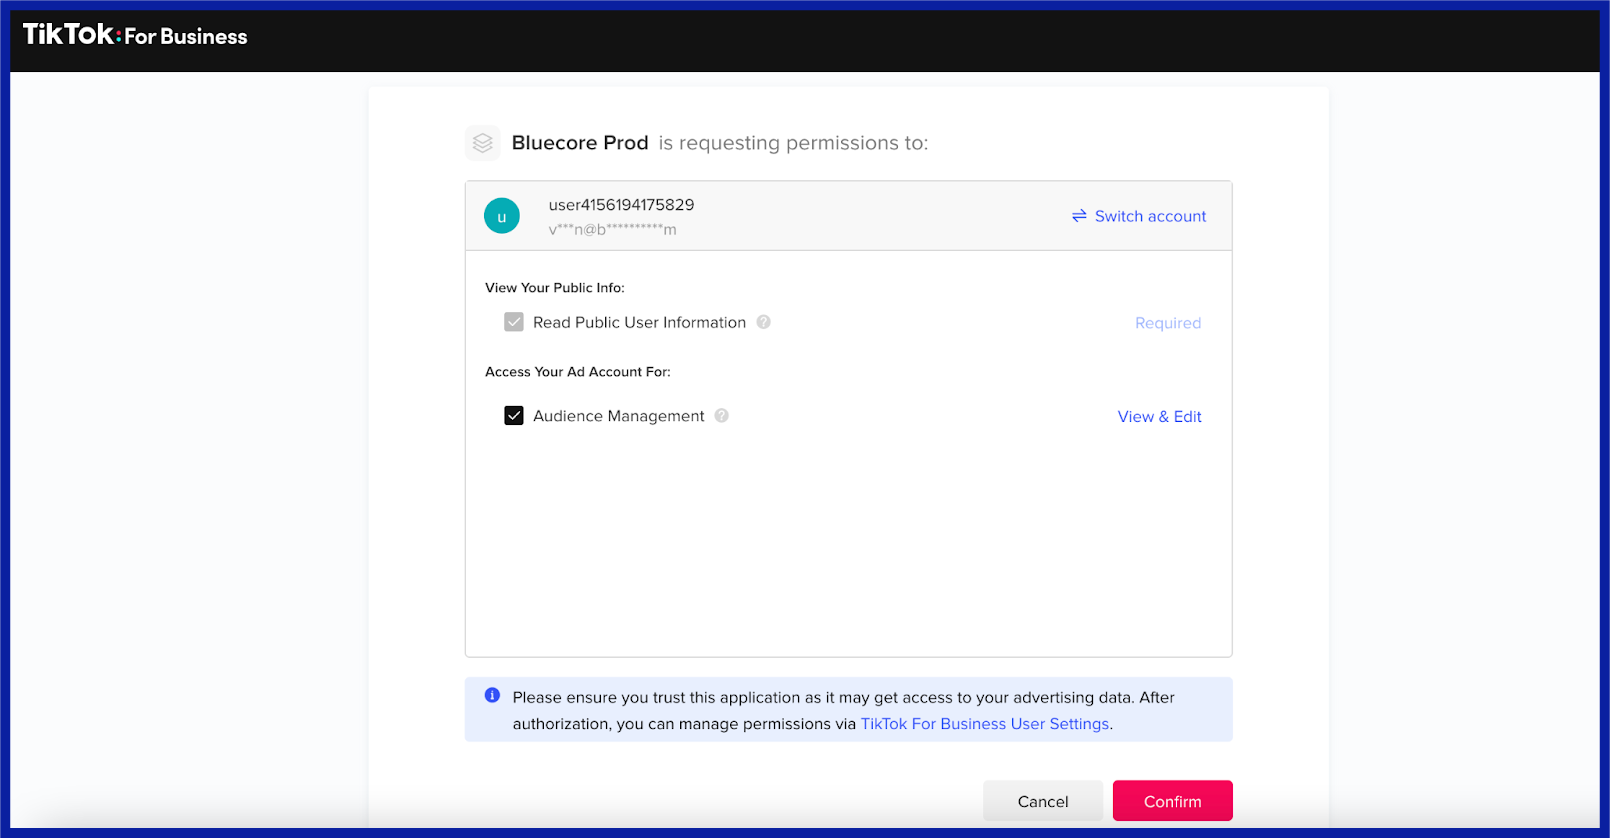Image resolution: width=1610 pixels, height=839 pixels.
Task: Click the Cancel button
Action: (1043, 801)
